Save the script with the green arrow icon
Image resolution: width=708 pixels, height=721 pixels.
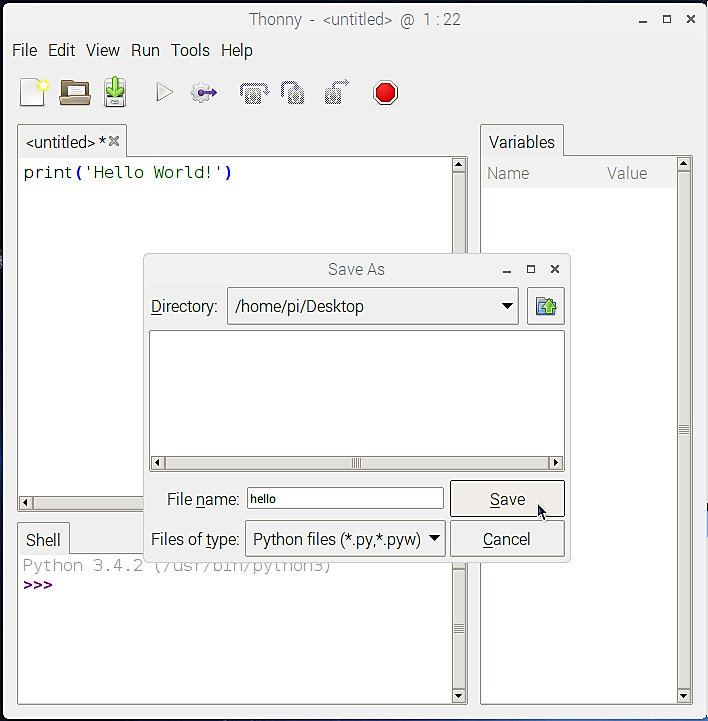pos(115,92)
